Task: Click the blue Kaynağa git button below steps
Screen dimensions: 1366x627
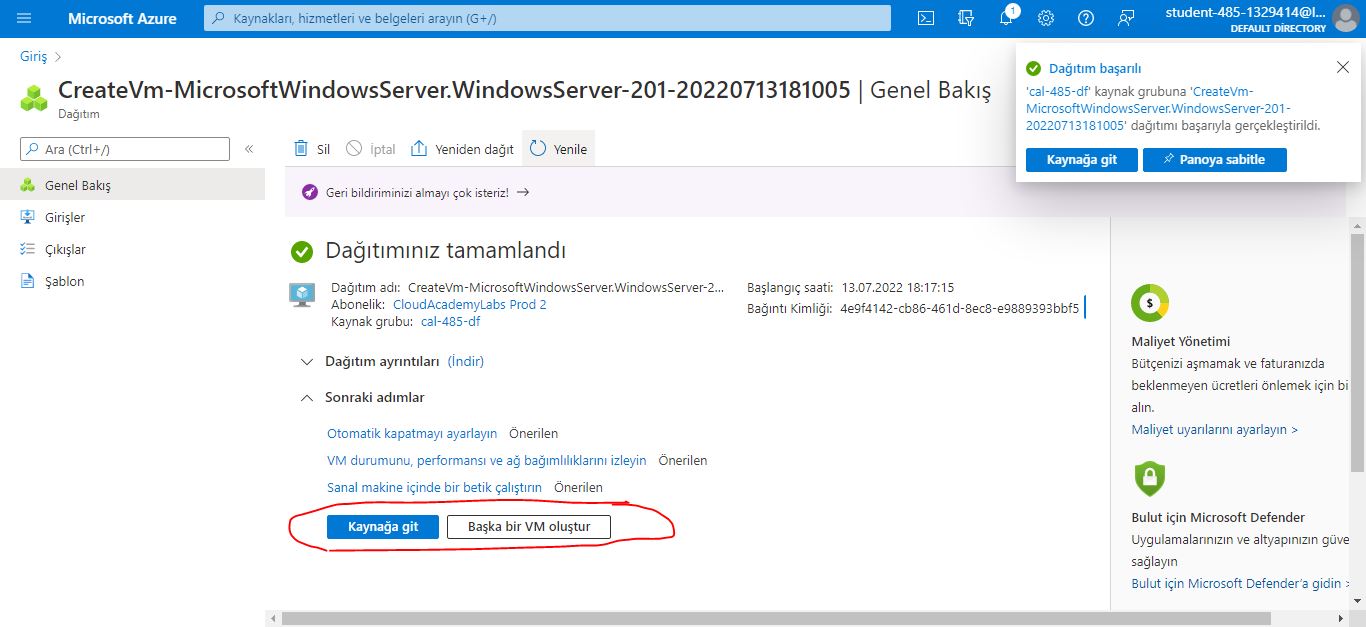Action: tap(383, 527)
